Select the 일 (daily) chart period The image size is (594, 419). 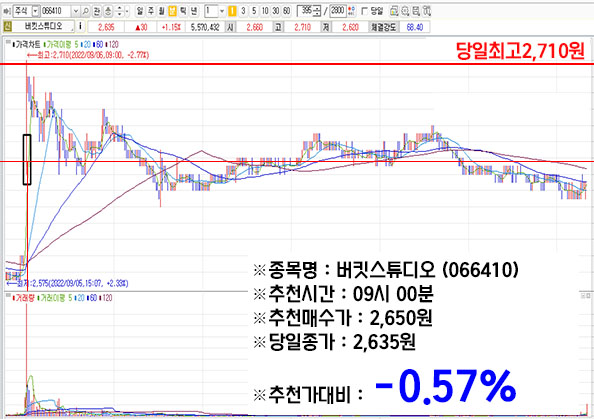point(140,11)
